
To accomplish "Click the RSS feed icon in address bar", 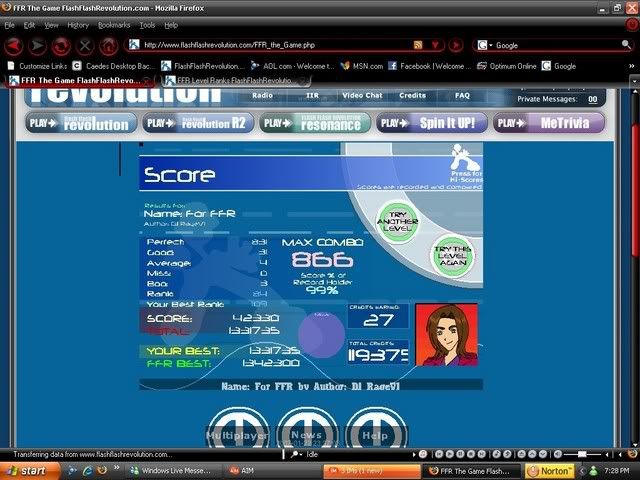I will point(418,45).
